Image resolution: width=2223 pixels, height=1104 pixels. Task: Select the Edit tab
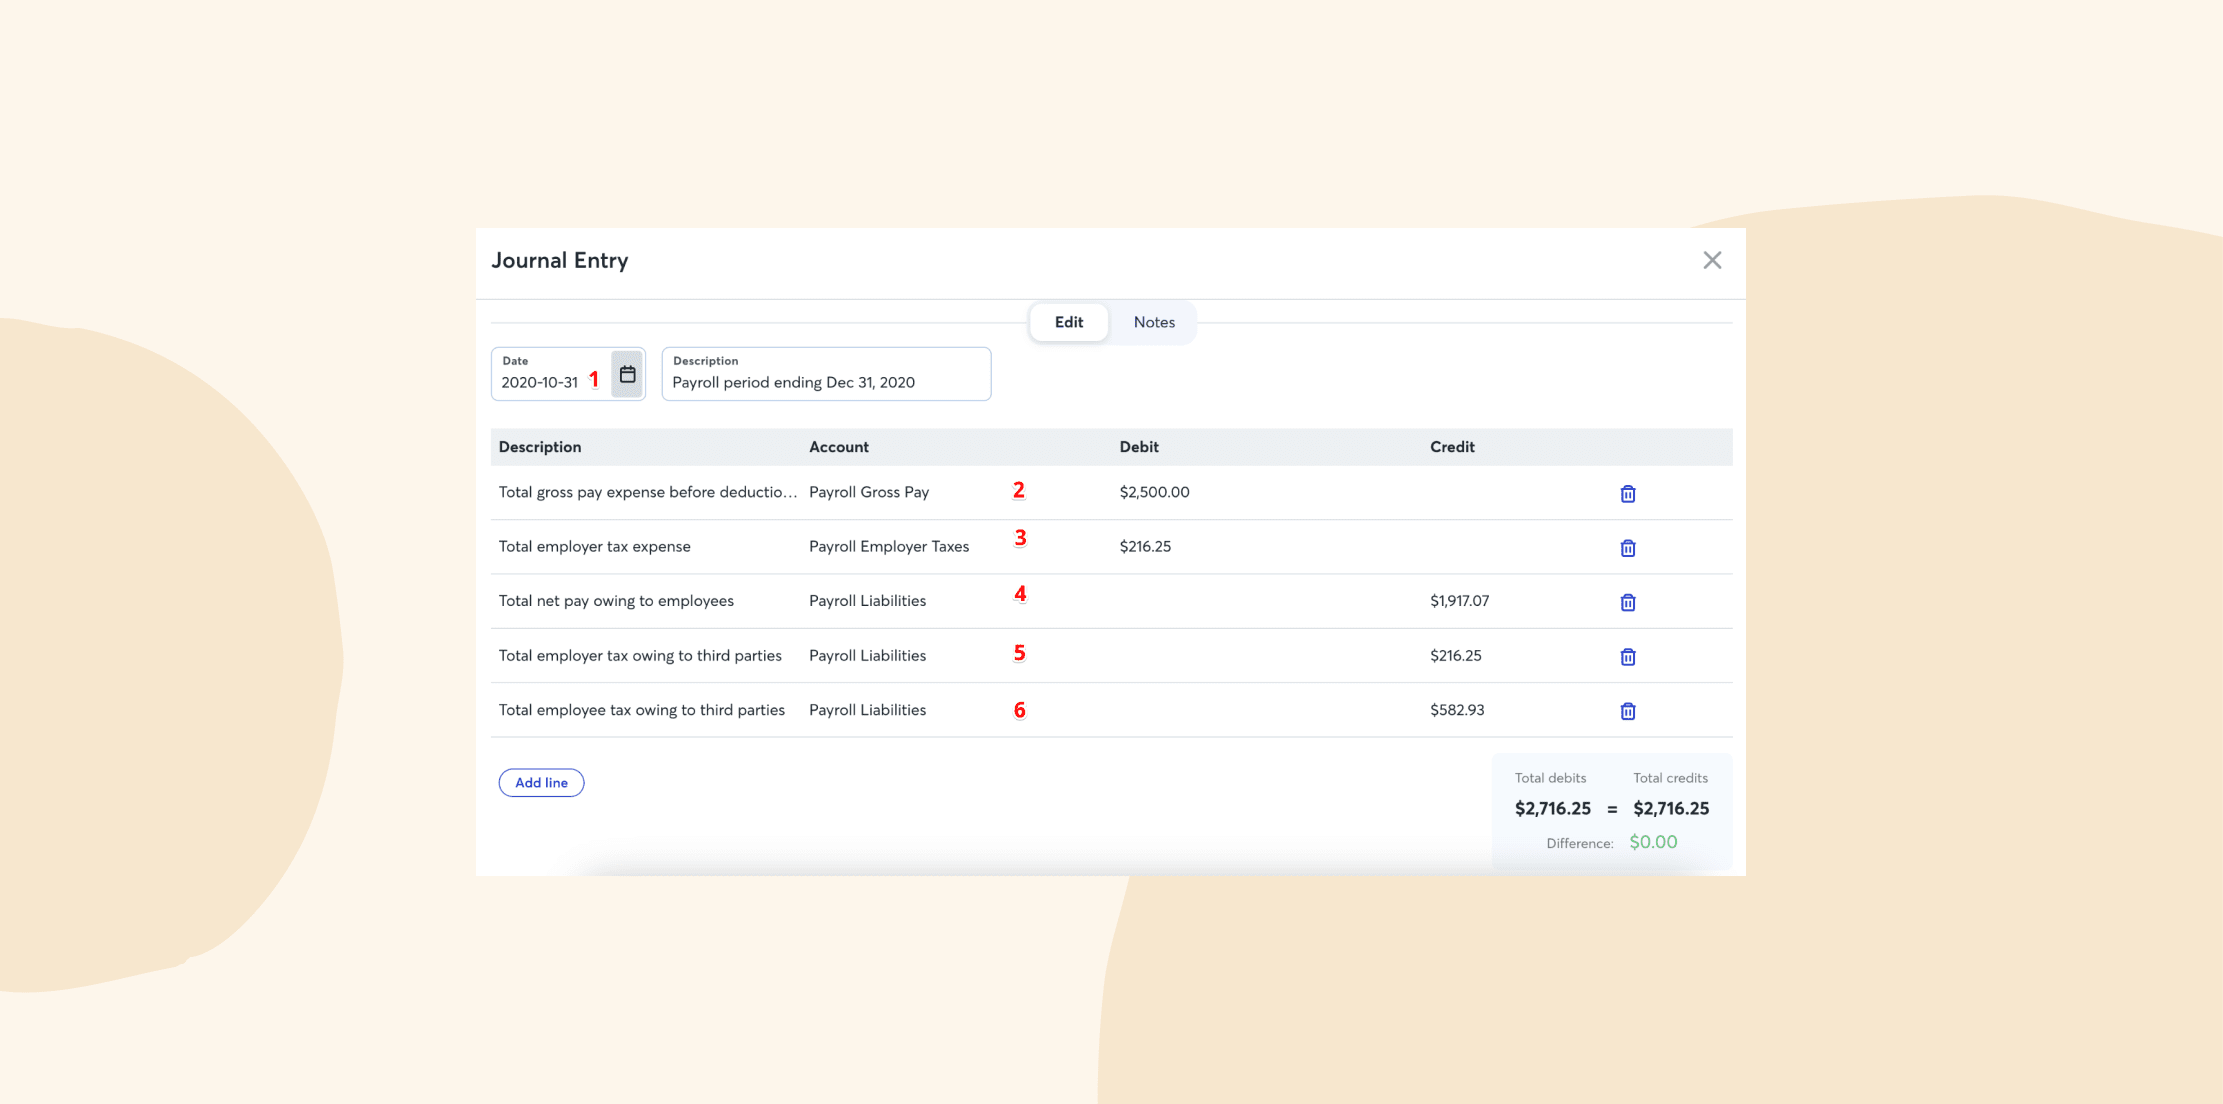(1068, 322)
